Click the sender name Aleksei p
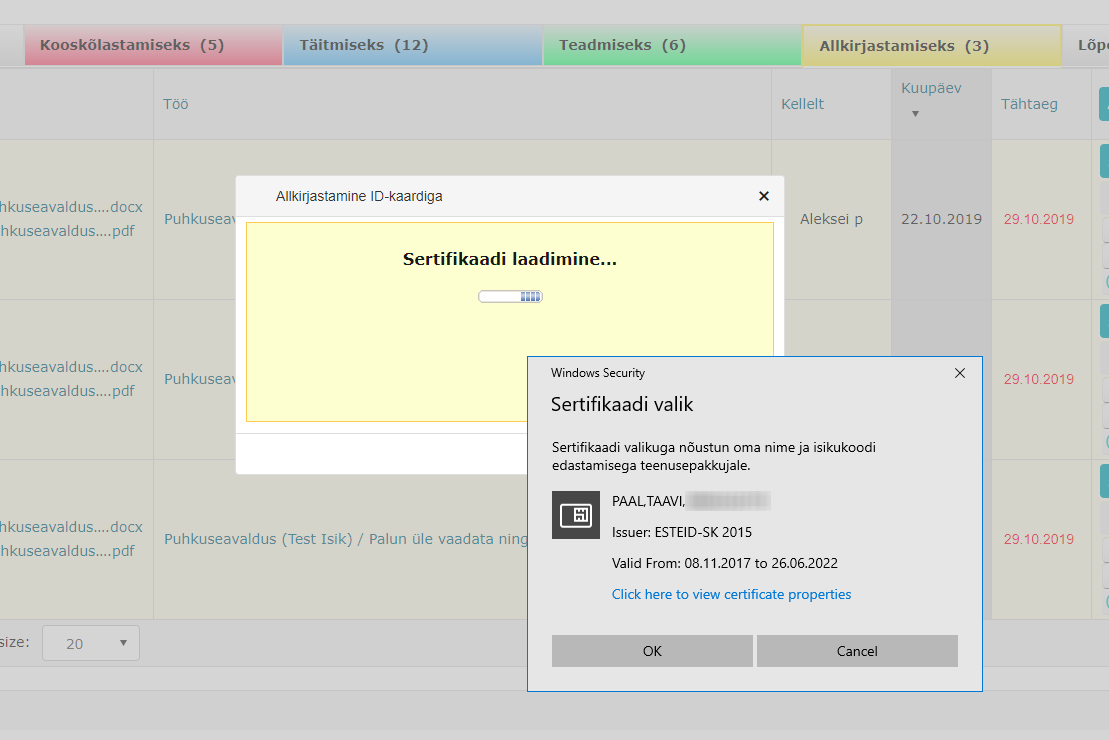Screen dimensions: 1109x740 coord(831,219)
